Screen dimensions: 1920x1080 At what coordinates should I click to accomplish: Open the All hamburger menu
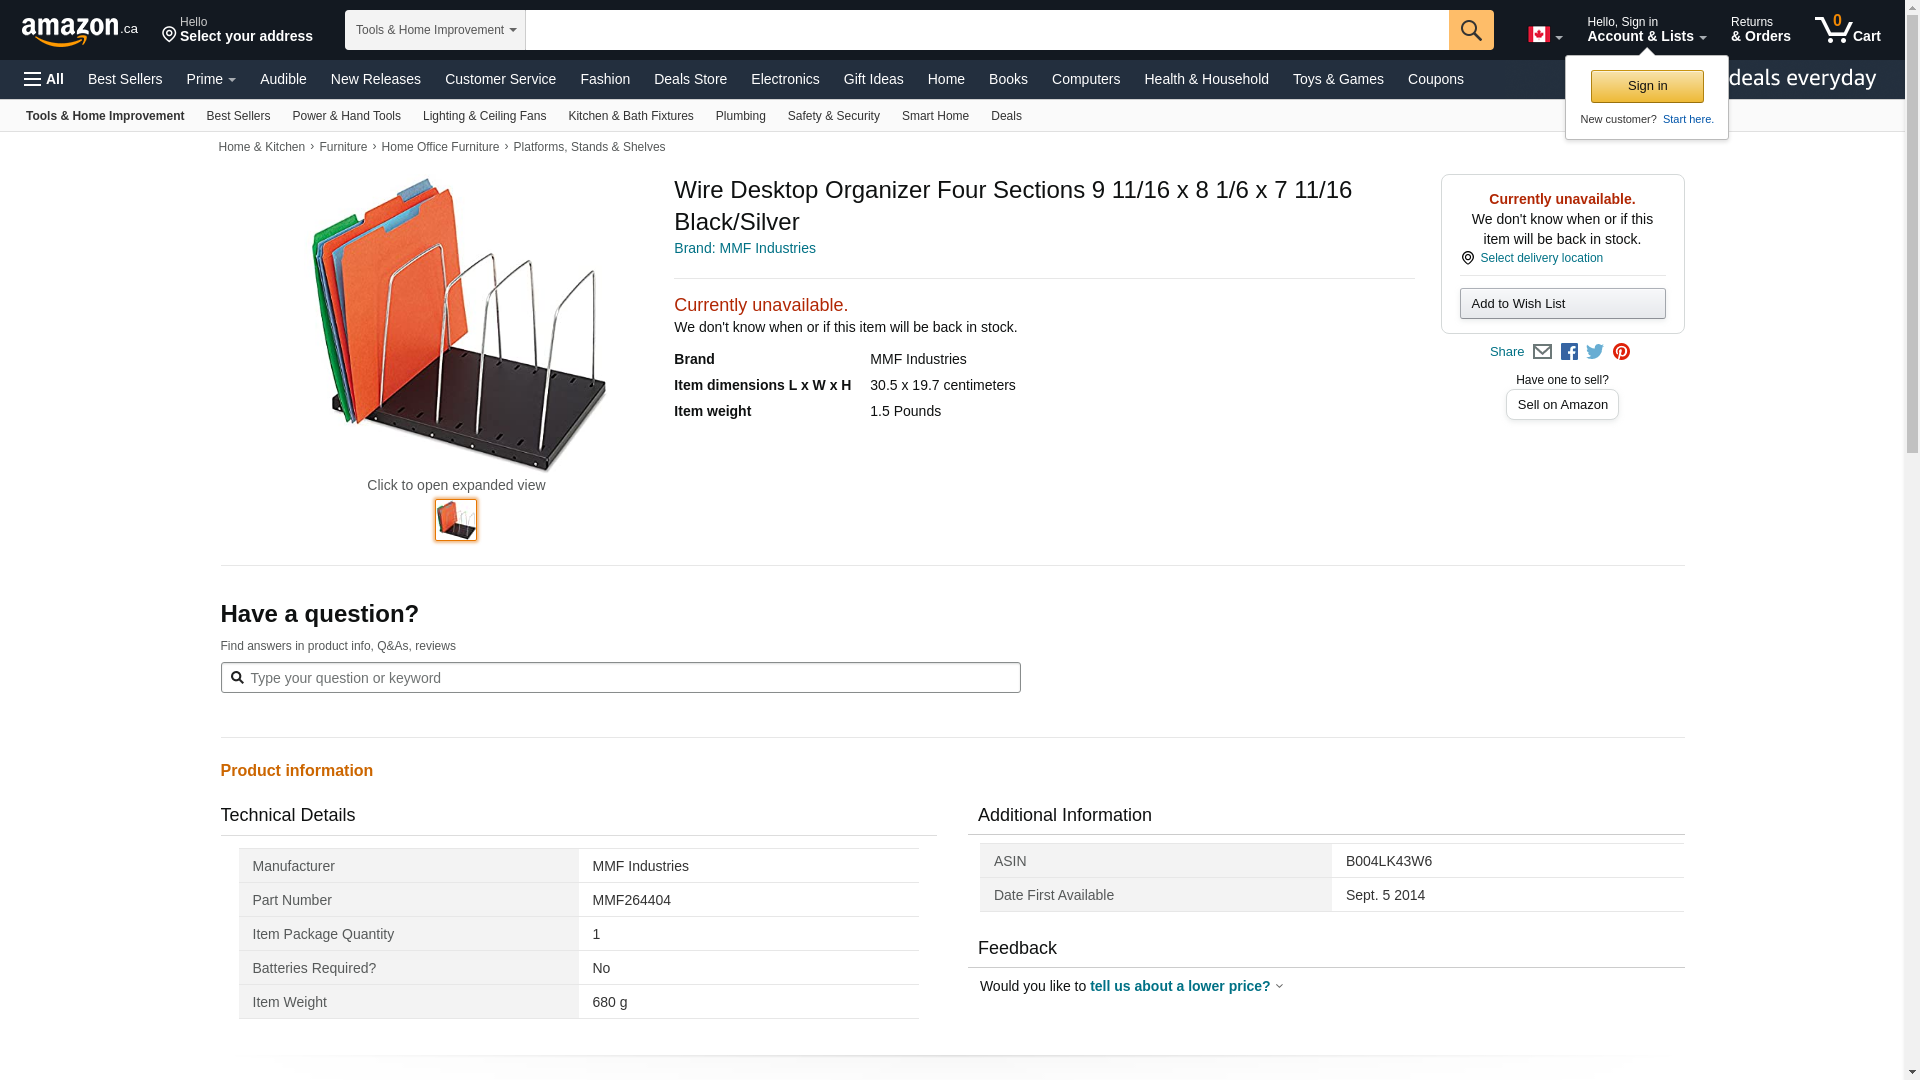coord(44,79)
